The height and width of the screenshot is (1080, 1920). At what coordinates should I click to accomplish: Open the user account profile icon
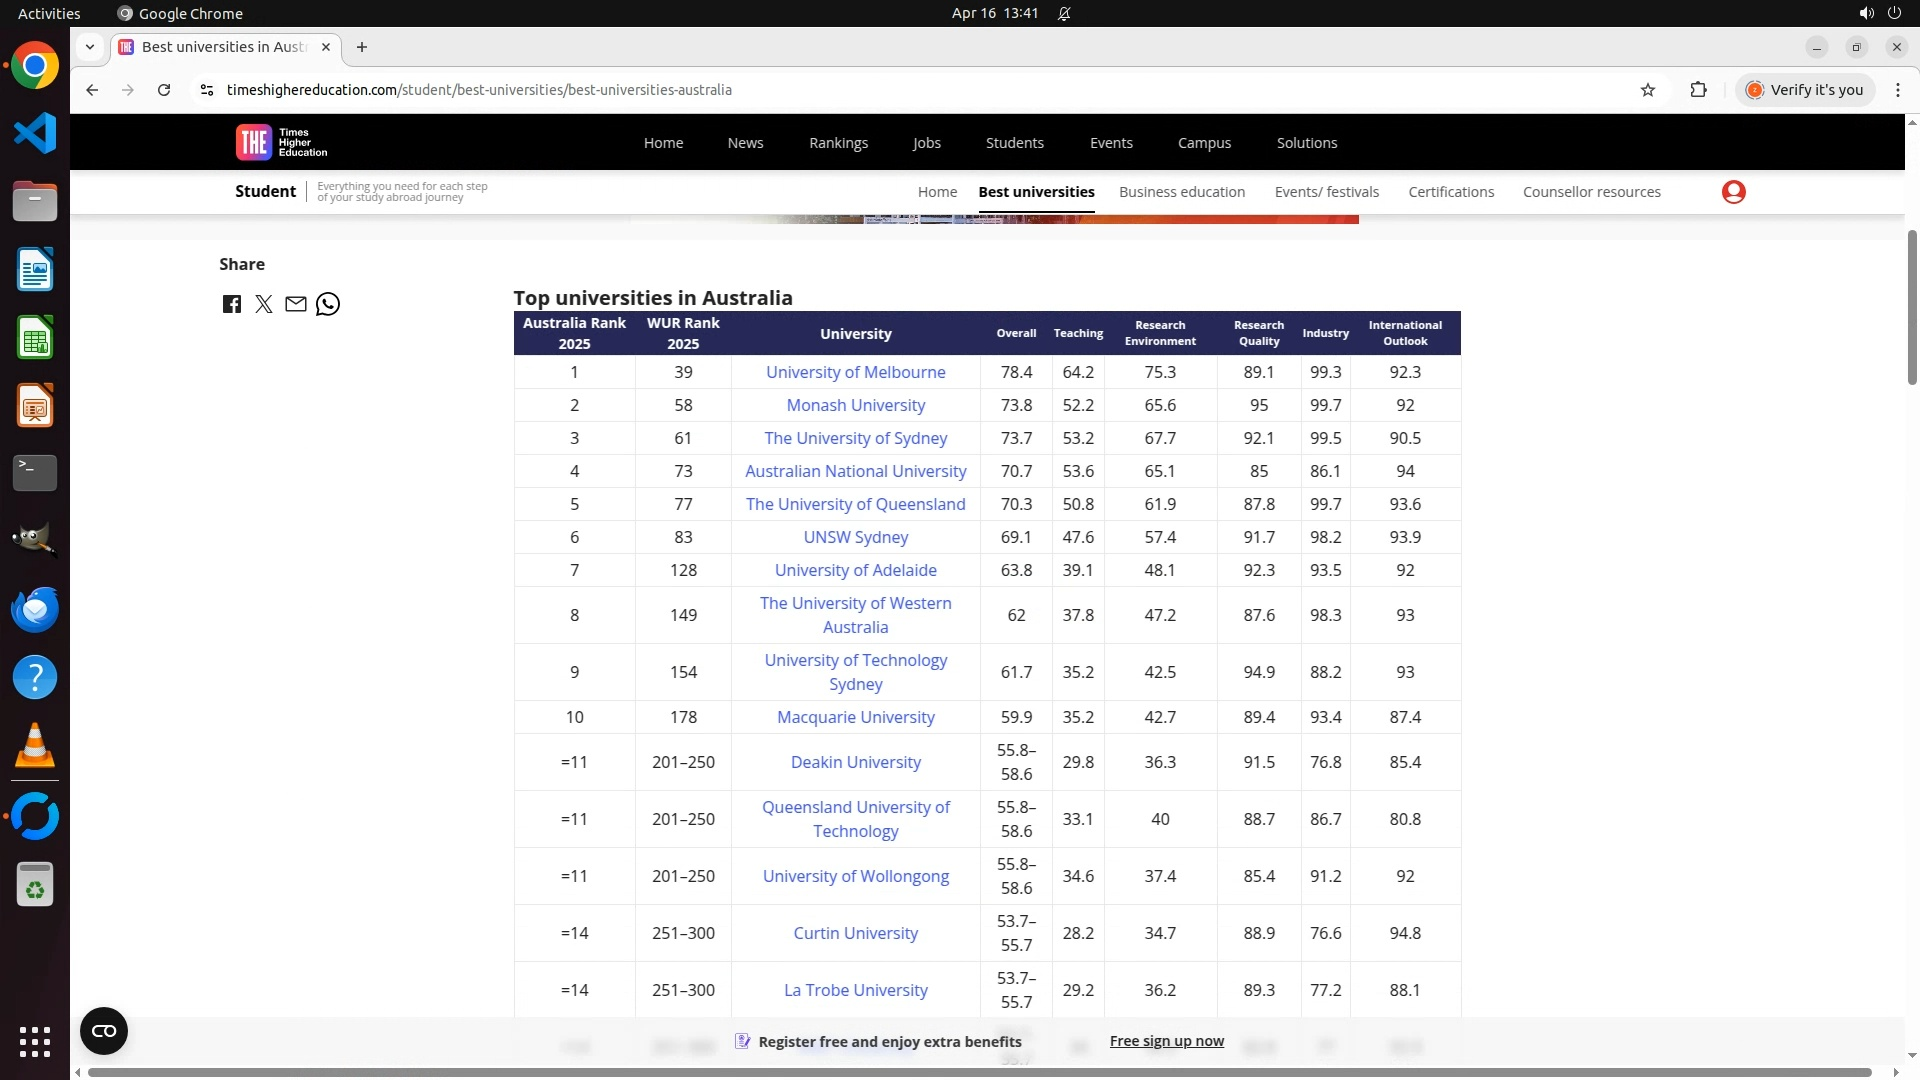click(x=1733, y=192)
